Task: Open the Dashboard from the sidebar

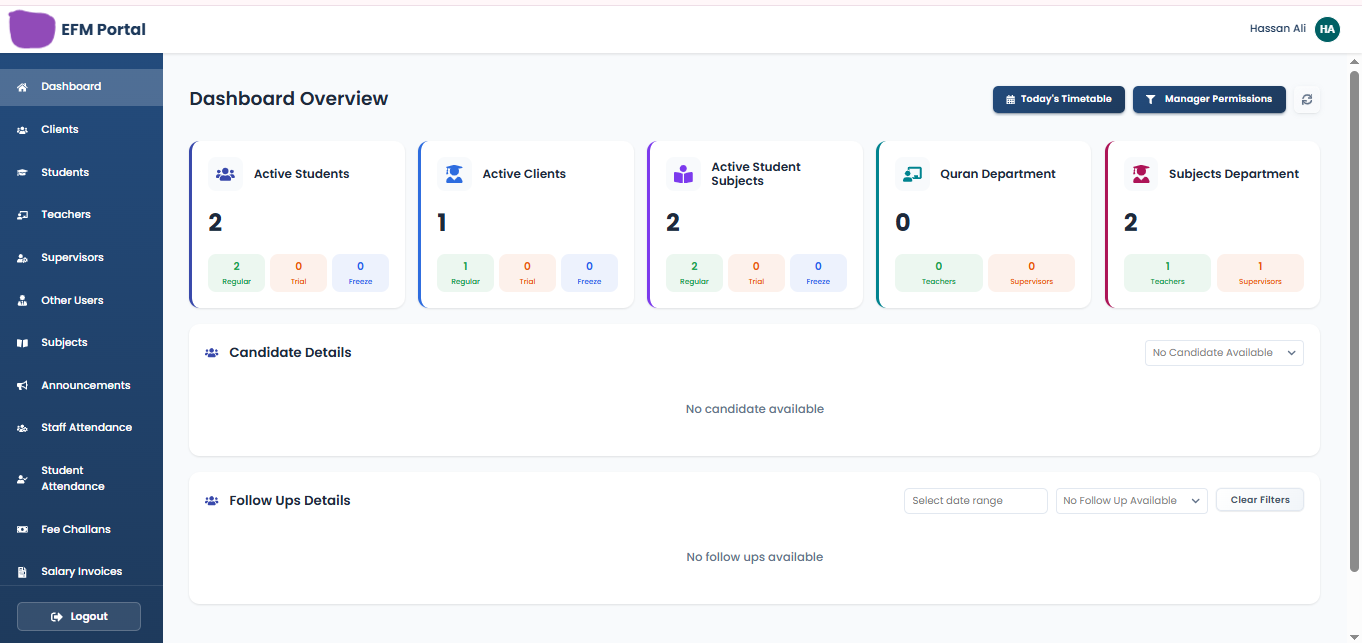Action: [x=22, y=86]
